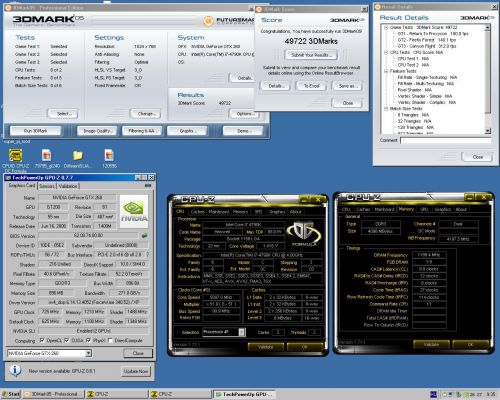The width and height of the screenshot is (500, 400).
Task: Click the Result Details scrollbar up arrow
Action: pos(488,28)
